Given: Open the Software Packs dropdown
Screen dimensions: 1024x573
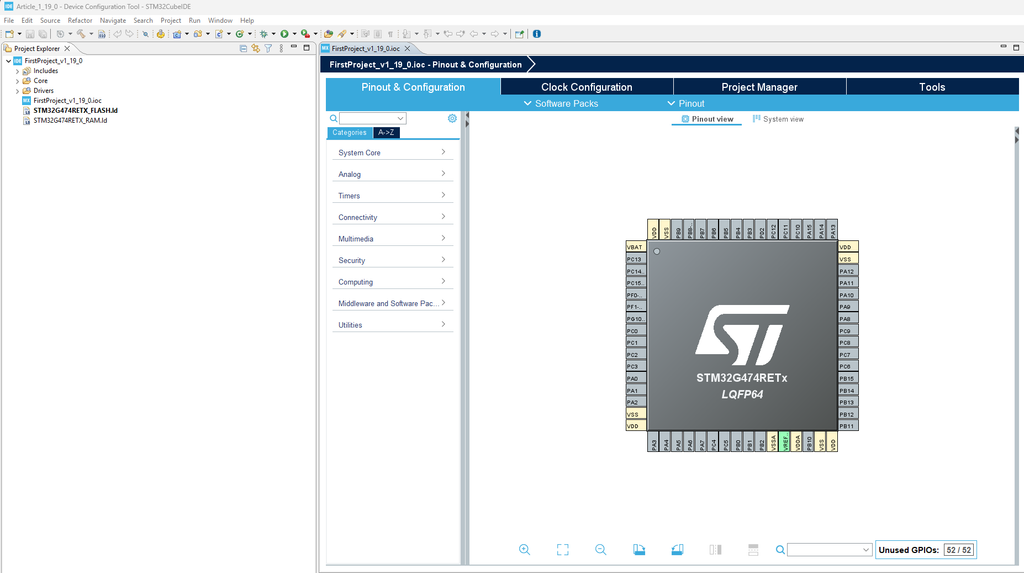Looking at the screenshot, I should click(560, 103).
